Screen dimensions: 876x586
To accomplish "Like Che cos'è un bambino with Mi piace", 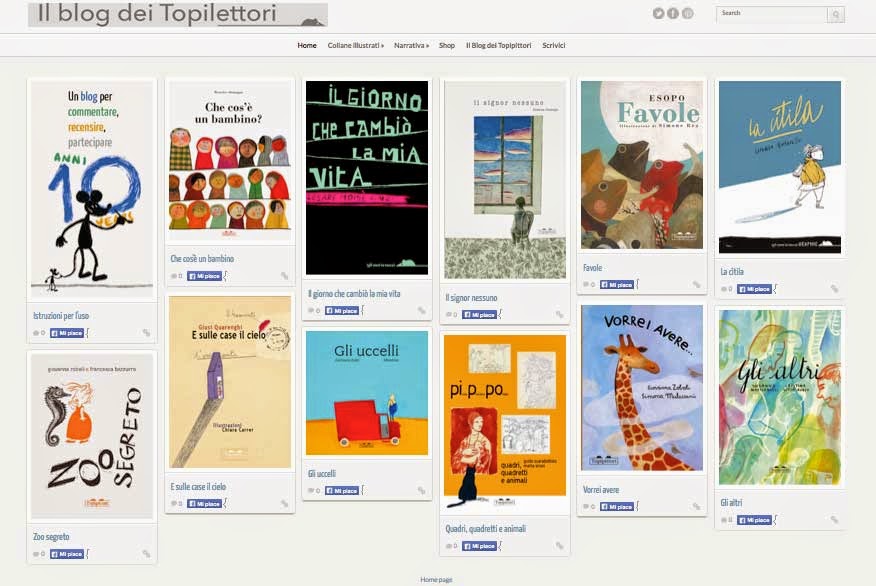I will tap(204, 276).
